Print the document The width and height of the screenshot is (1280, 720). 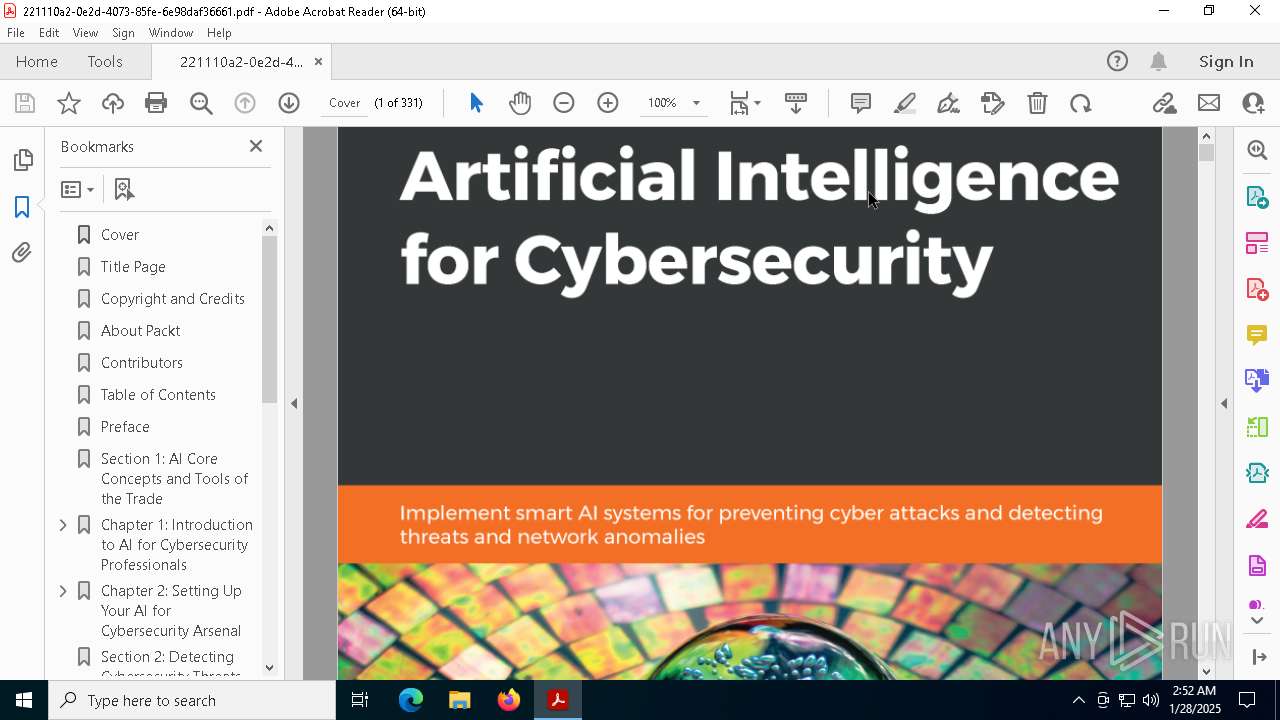pyautogui.click(x=156, y=103)
